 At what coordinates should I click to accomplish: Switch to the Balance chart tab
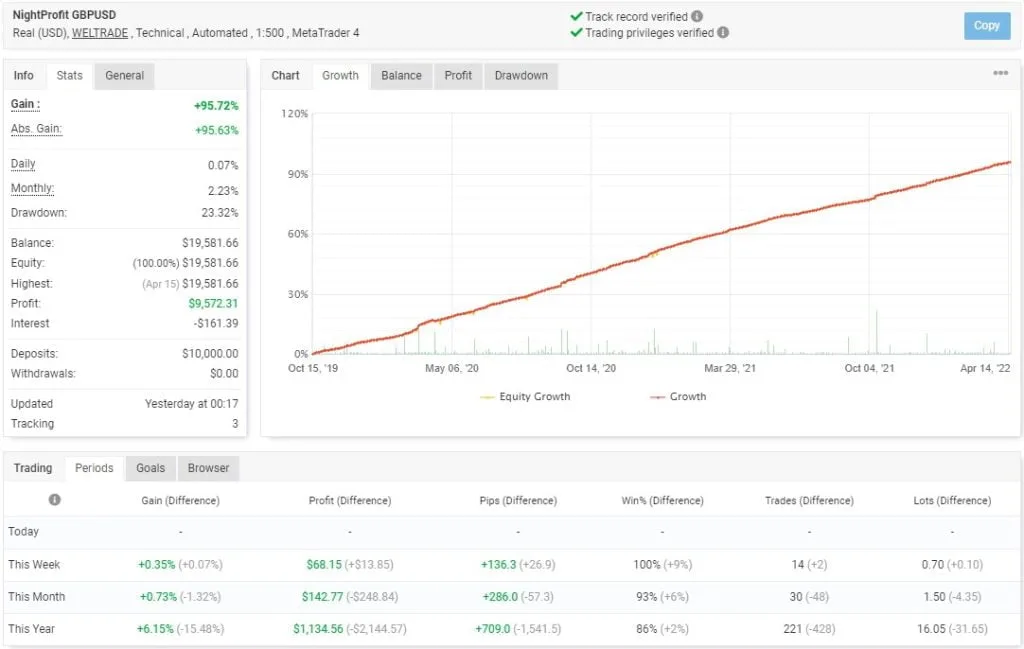[400, 75]
